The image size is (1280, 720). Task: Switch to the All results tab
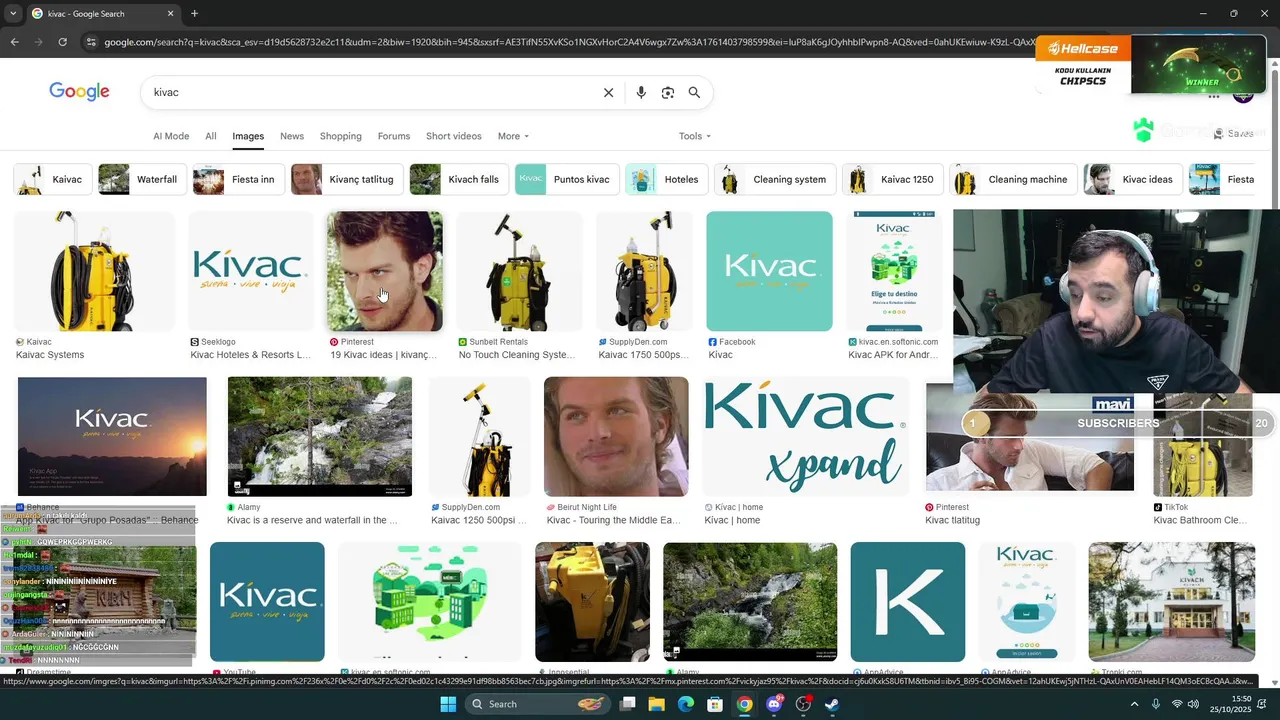(211, 136)
